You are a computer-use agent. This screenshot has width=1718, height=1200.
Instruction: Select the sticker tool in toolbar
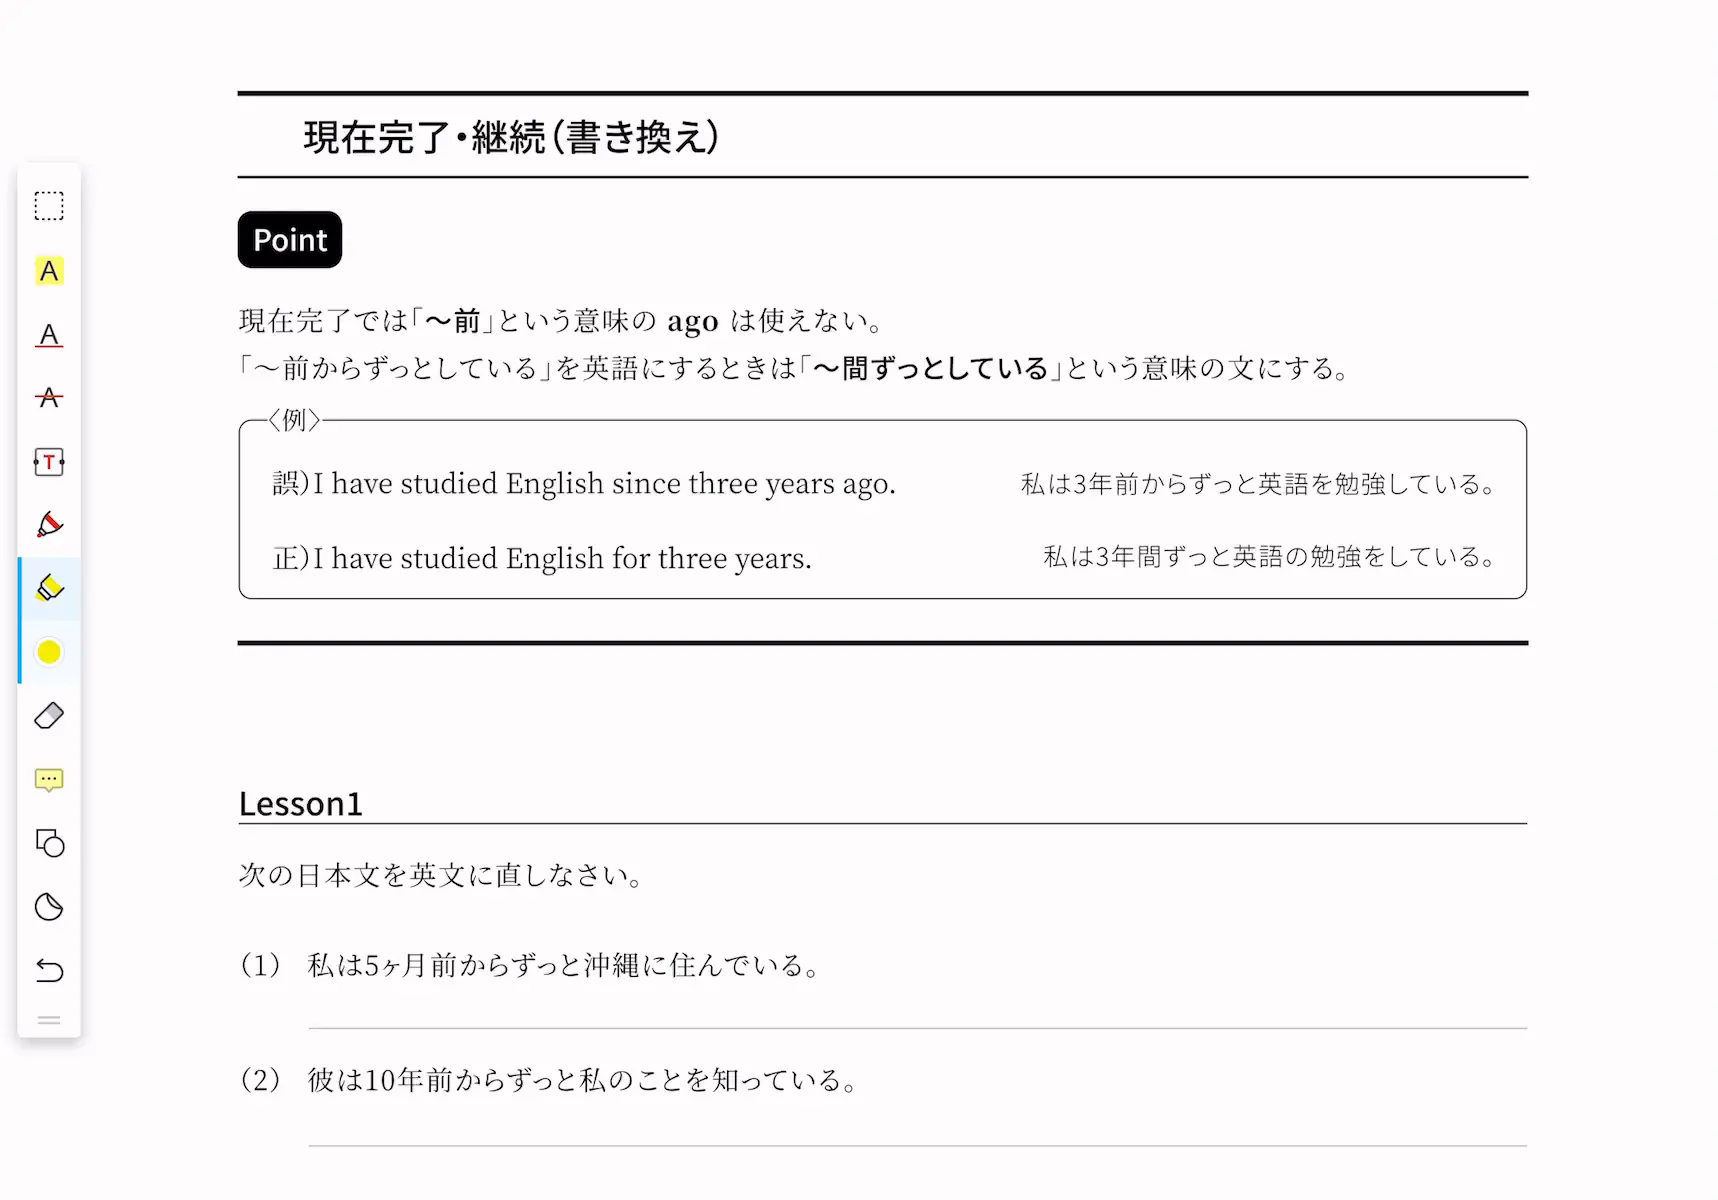pyautogui.click(x=49, y=907)
